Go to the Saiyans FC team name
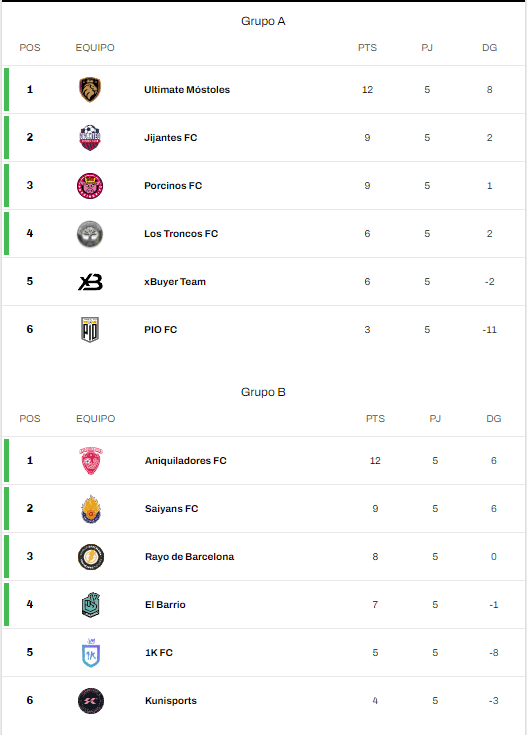The height and width of the screenshot is (735, 527). click(171, 509)
